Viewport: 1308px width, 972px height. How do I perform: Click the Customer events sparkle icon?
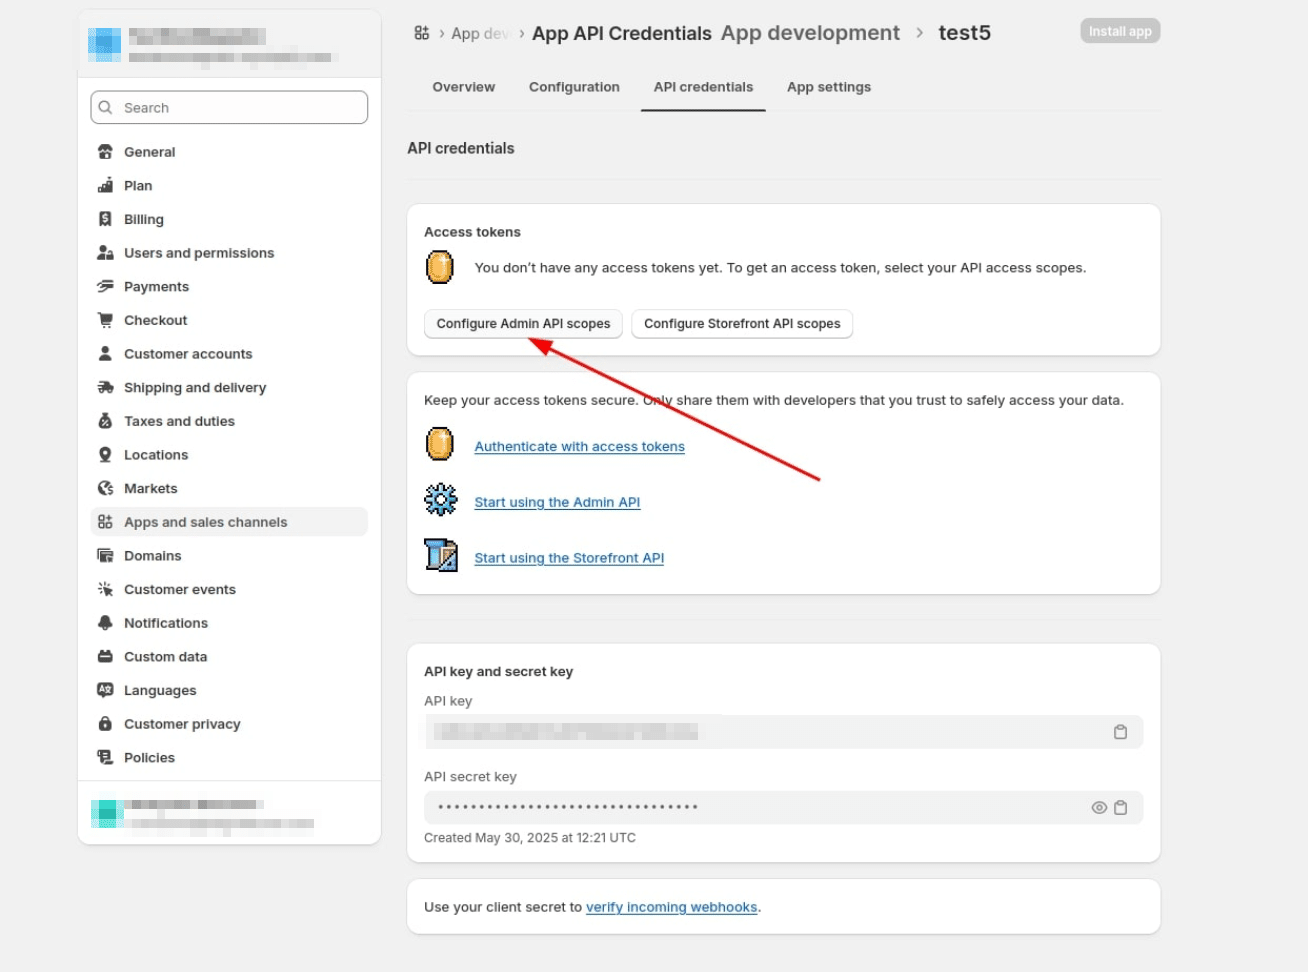105,590
